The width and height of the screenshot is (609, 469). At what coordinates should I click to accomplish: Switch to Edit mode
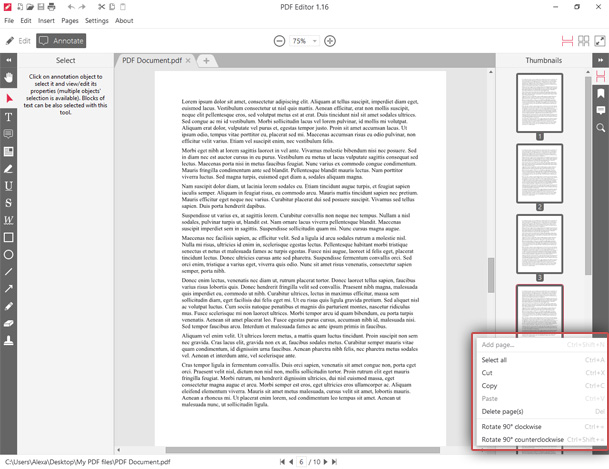pos(18,41)
